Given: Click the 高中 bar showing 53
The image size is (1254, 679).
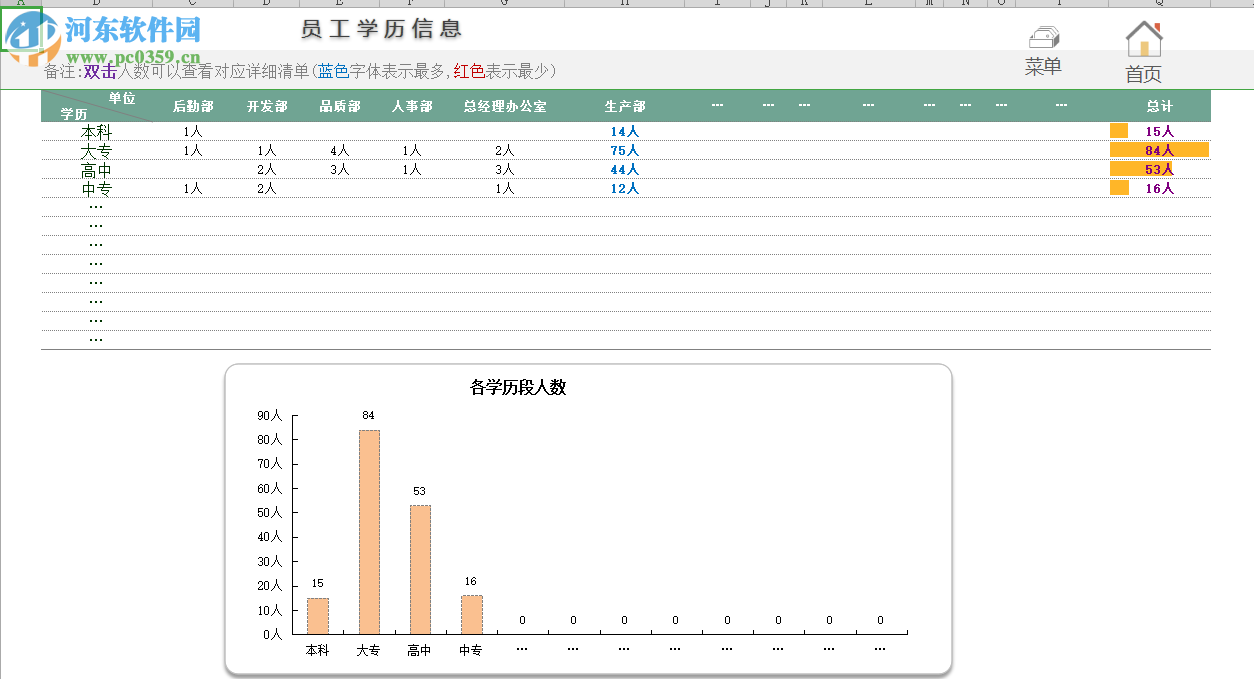Looking at the screenshot, I should click(x=419, y=570).
